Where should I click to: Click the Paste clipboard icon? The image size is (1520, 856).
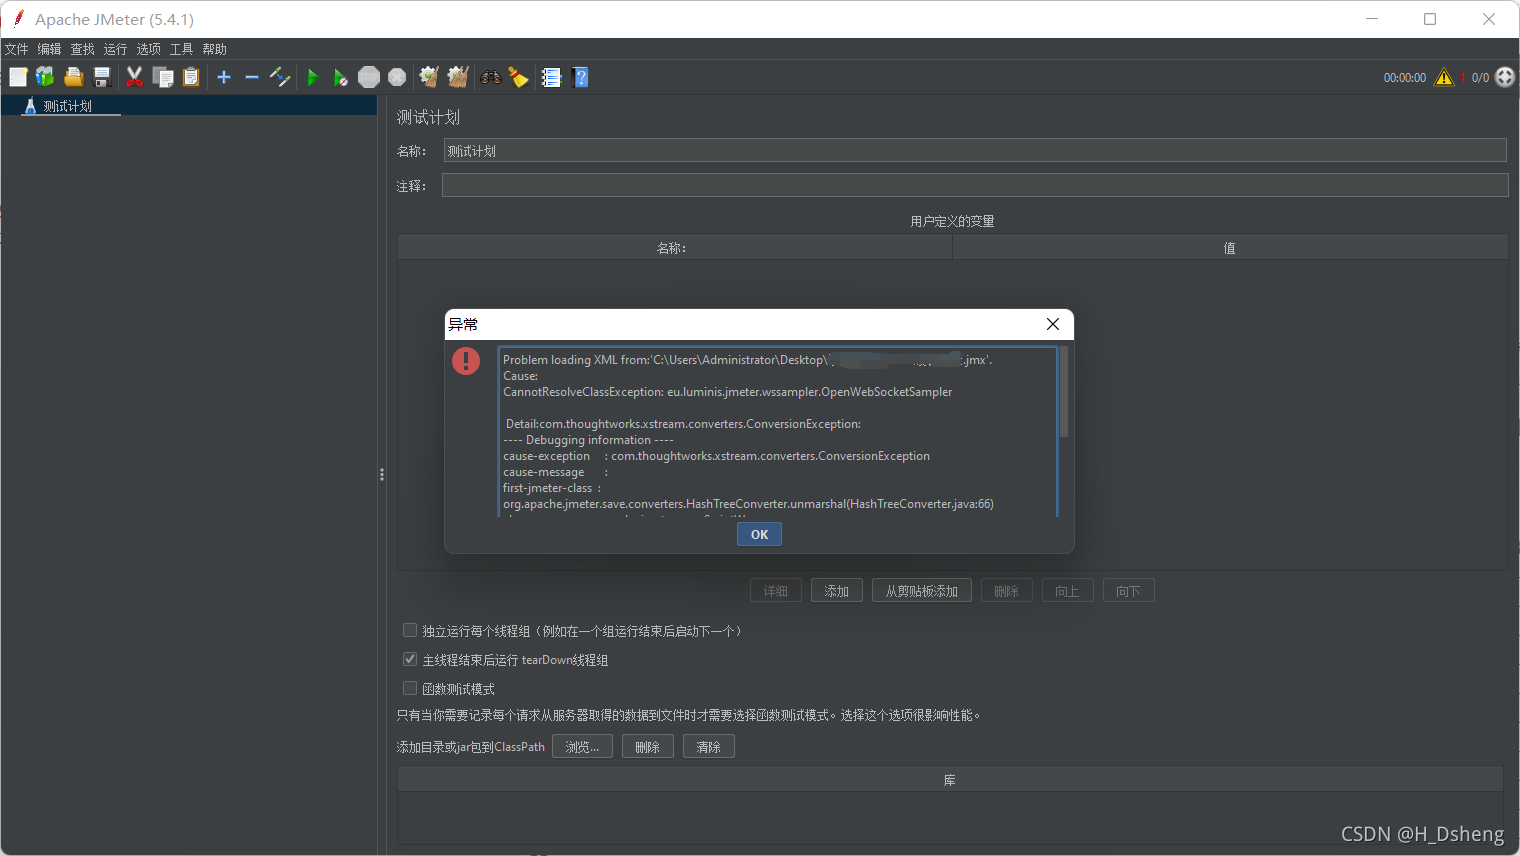(x=191, y=77)
